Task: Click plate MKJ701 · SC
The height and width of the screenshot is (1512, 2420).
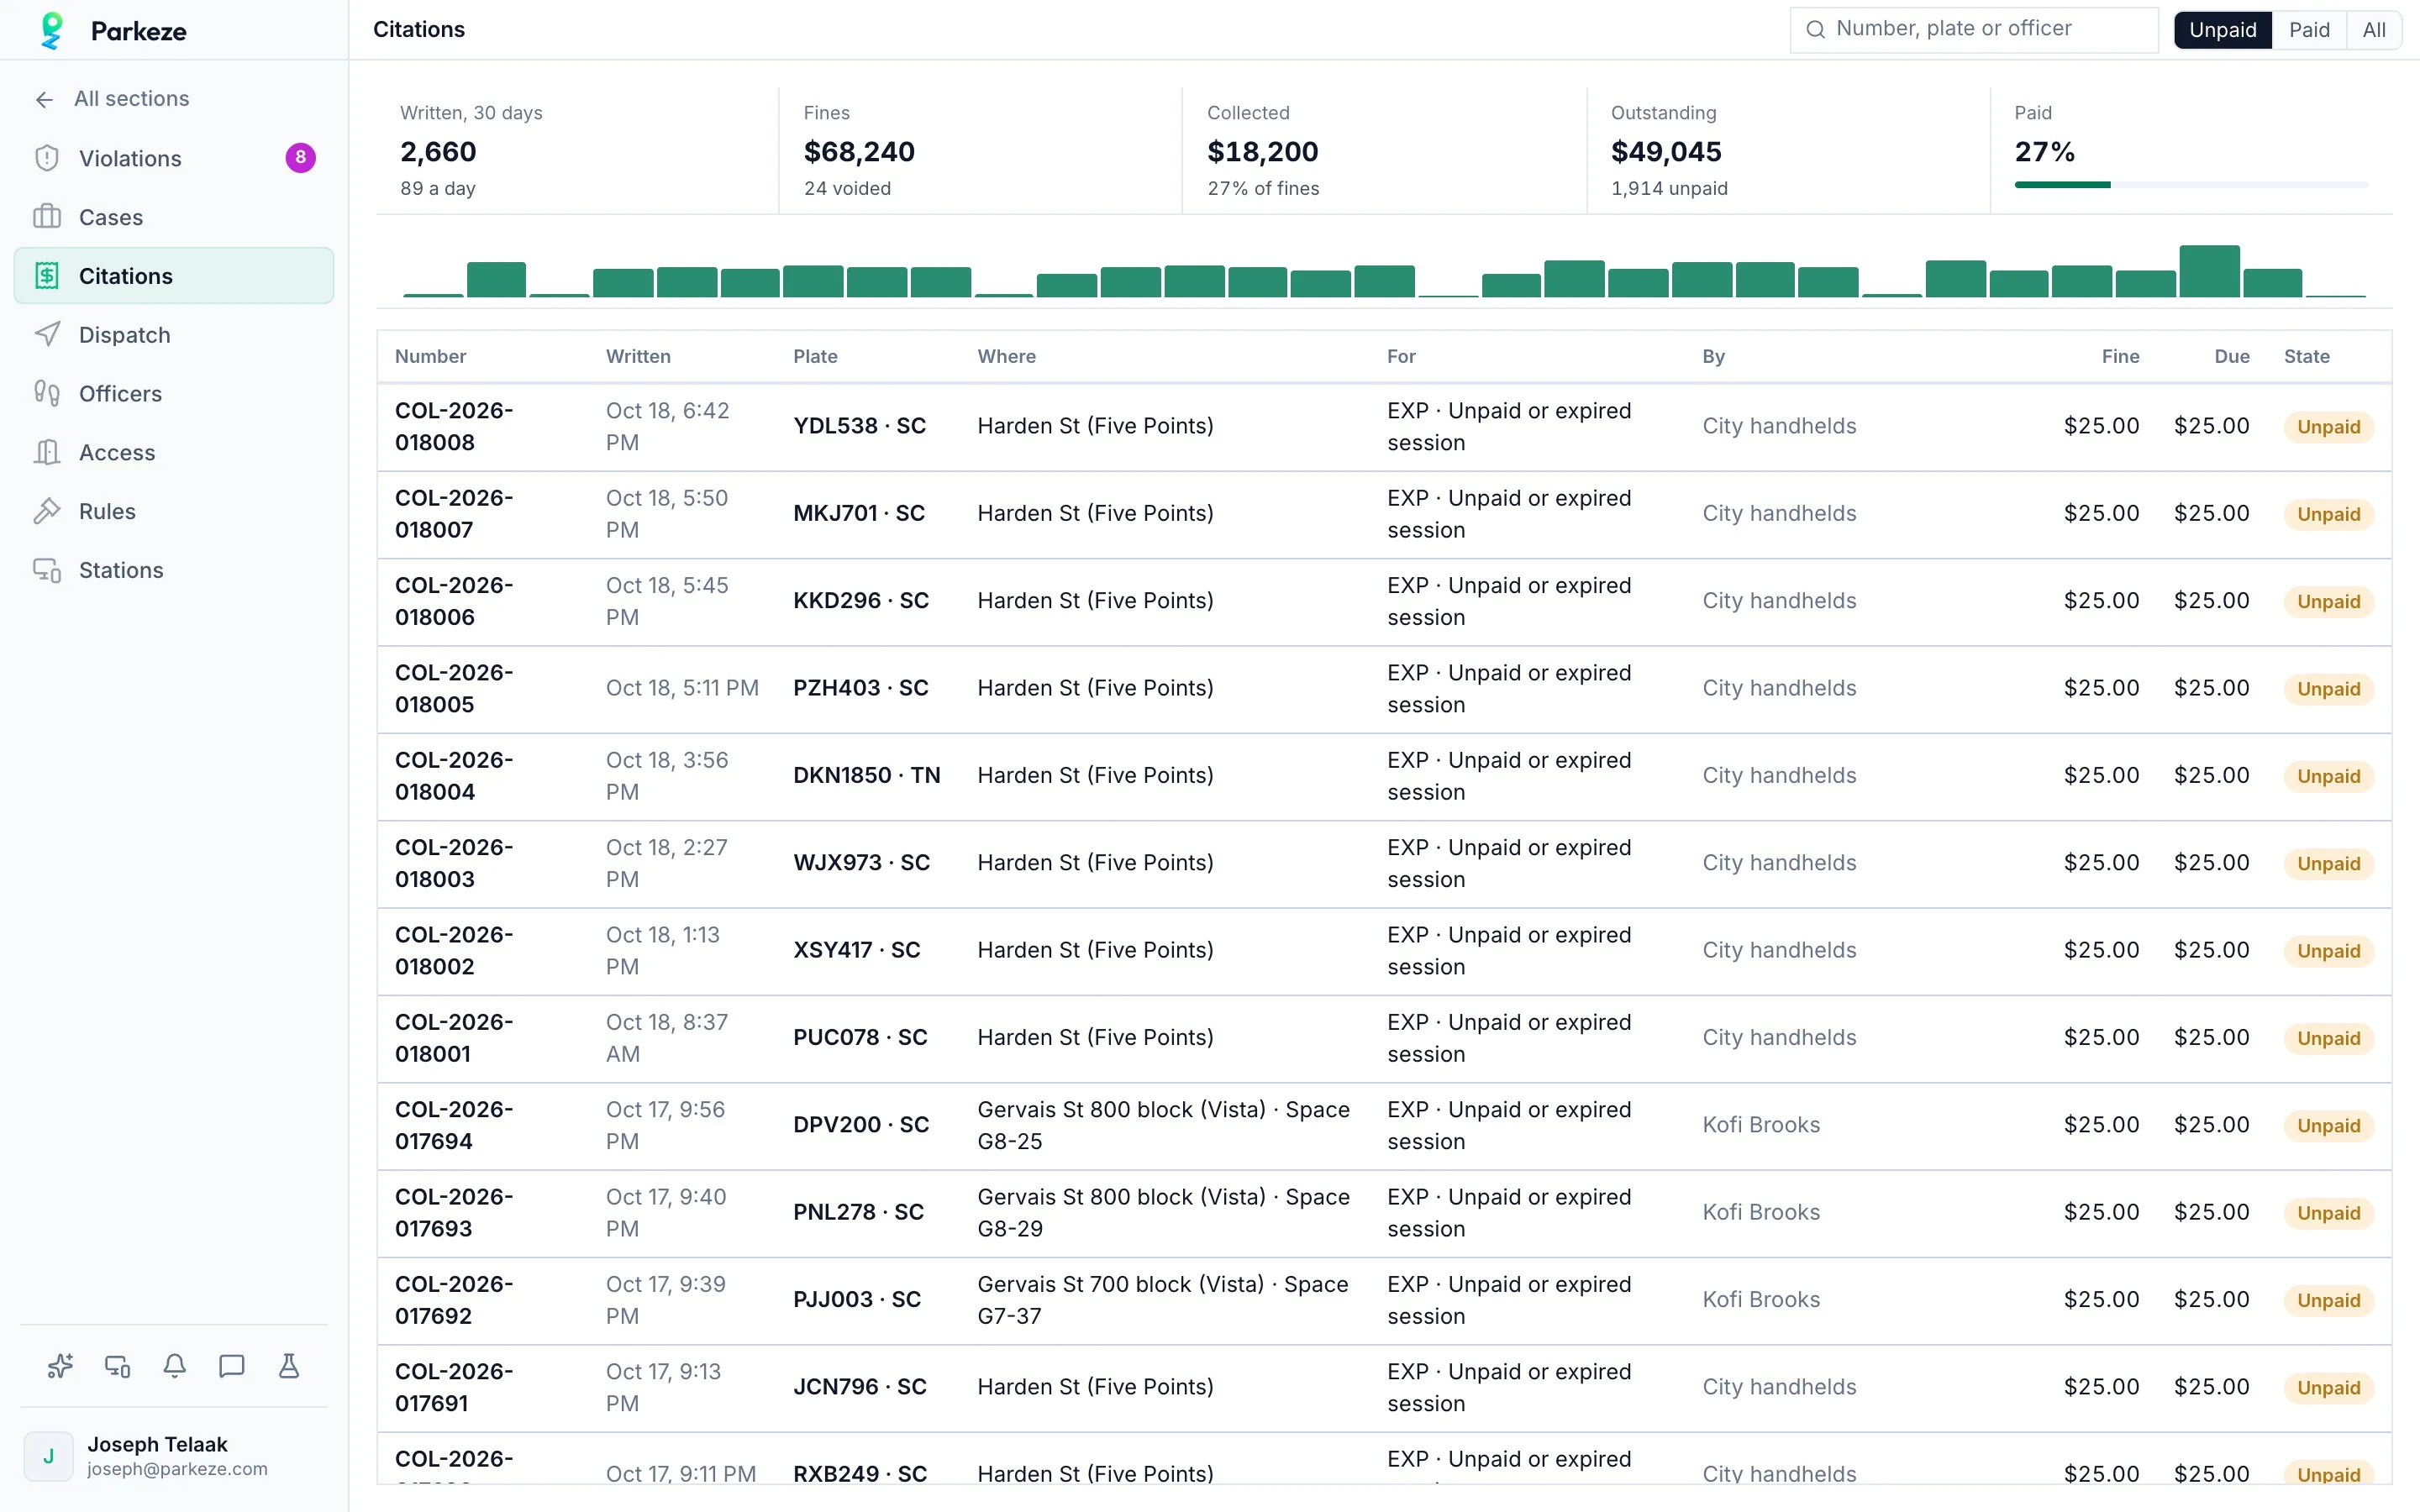Action: tap(859, 514)
